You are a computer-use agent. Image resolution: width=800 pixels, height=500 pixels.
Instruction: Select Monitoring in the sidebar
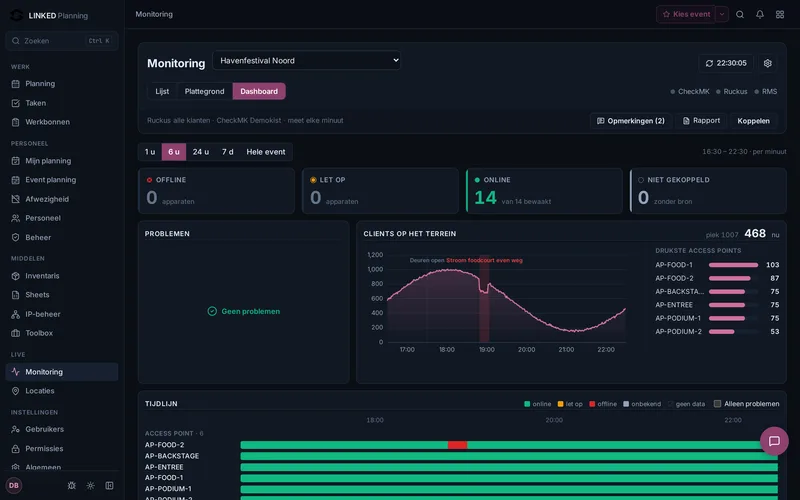pos(62,372)
